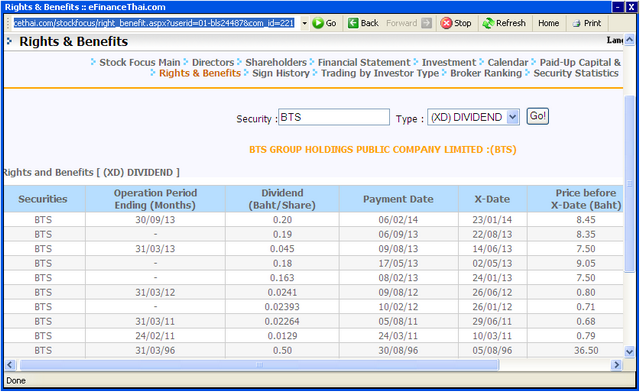Click the vertical scrollbar thumb
This screenshot has height=392, width=640.
tap(629, 183)
